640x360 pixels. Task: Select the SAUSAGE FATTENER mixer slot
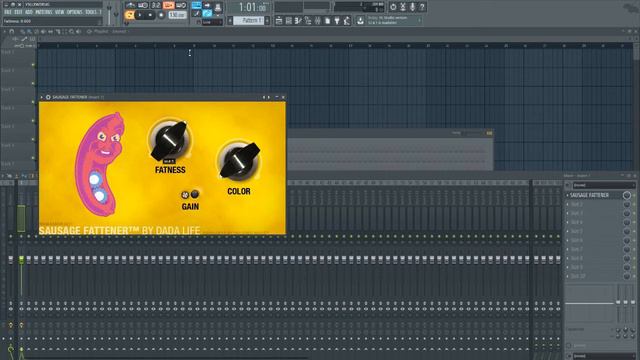click(x=590, y=195)
